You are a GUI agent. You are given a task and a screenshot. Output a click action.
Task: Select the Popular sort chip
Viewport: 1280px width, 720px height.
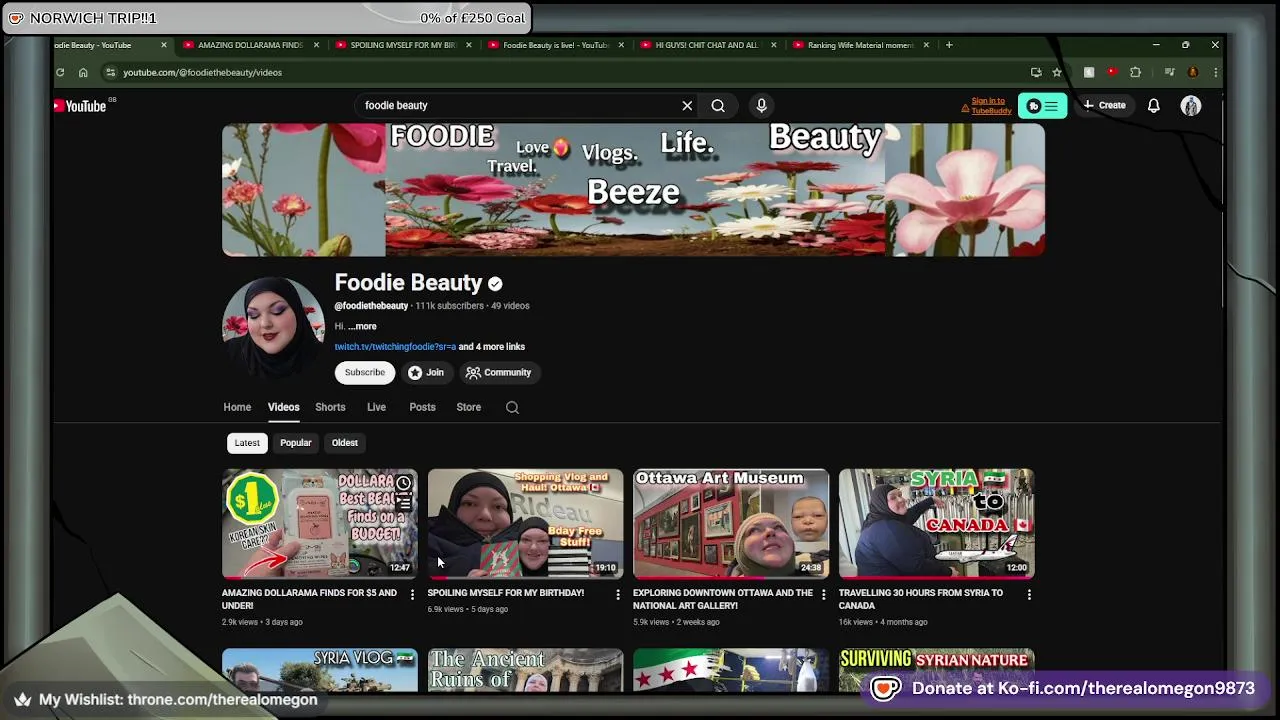click(296, 443)
